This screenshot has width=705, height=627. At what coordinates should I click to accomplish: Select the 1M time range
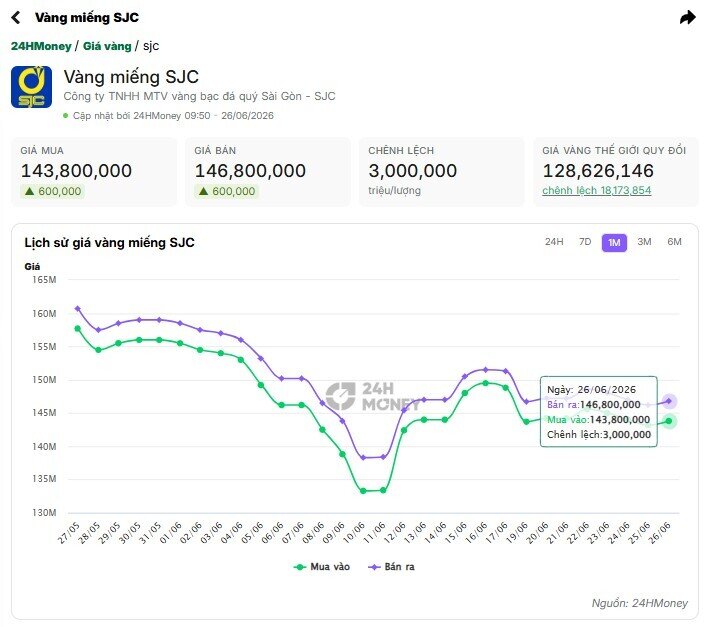pyautogui.click(x=614, y=243)
